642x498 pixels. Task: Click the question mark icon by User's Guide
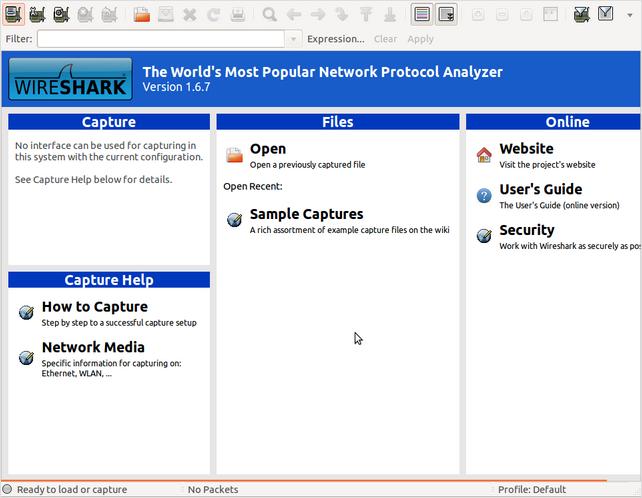pos(484,196)
